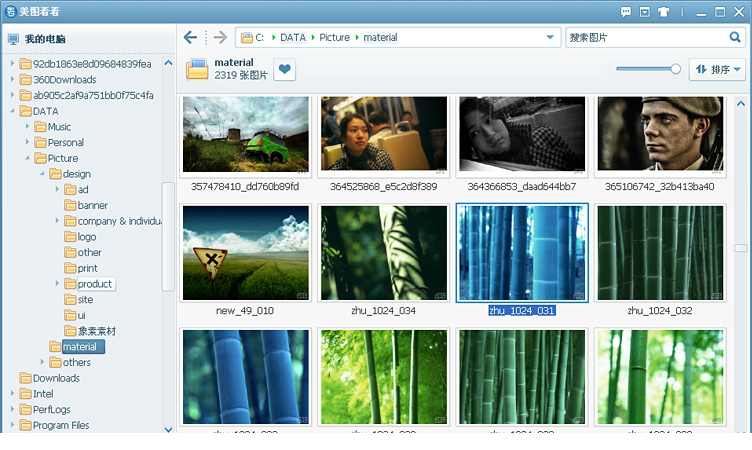Select thumbnail 364525868_e5c2d8f389
752x450 pixels.
pyautogui.click(x=384, y=134)
